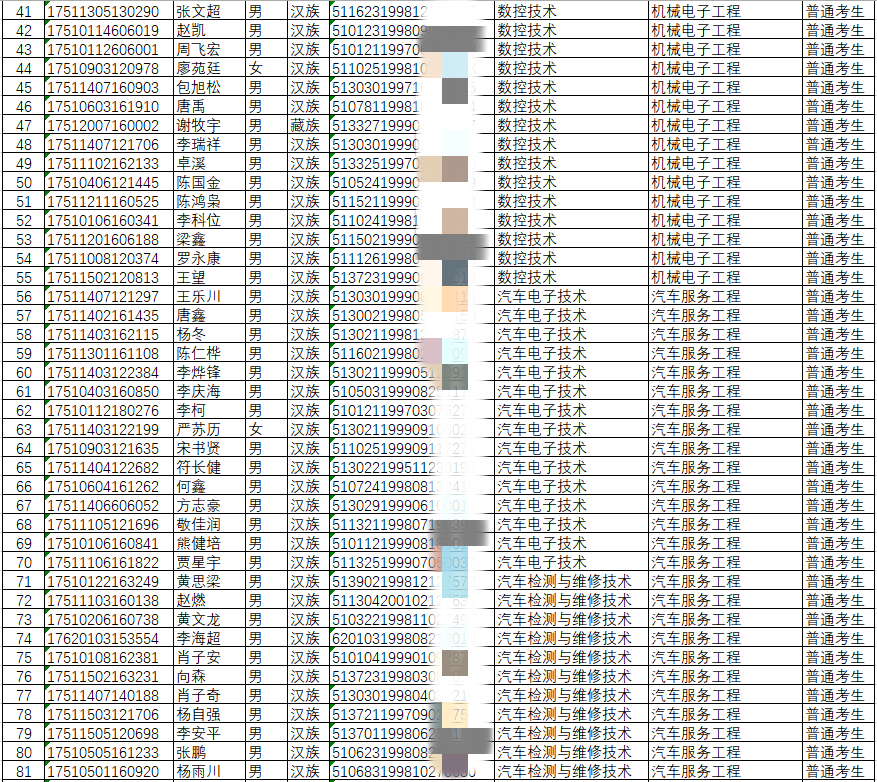This screenshot has width=877, height=782.
Task: Click 汽车服务工程 cell in row 81
Action: 696,771
